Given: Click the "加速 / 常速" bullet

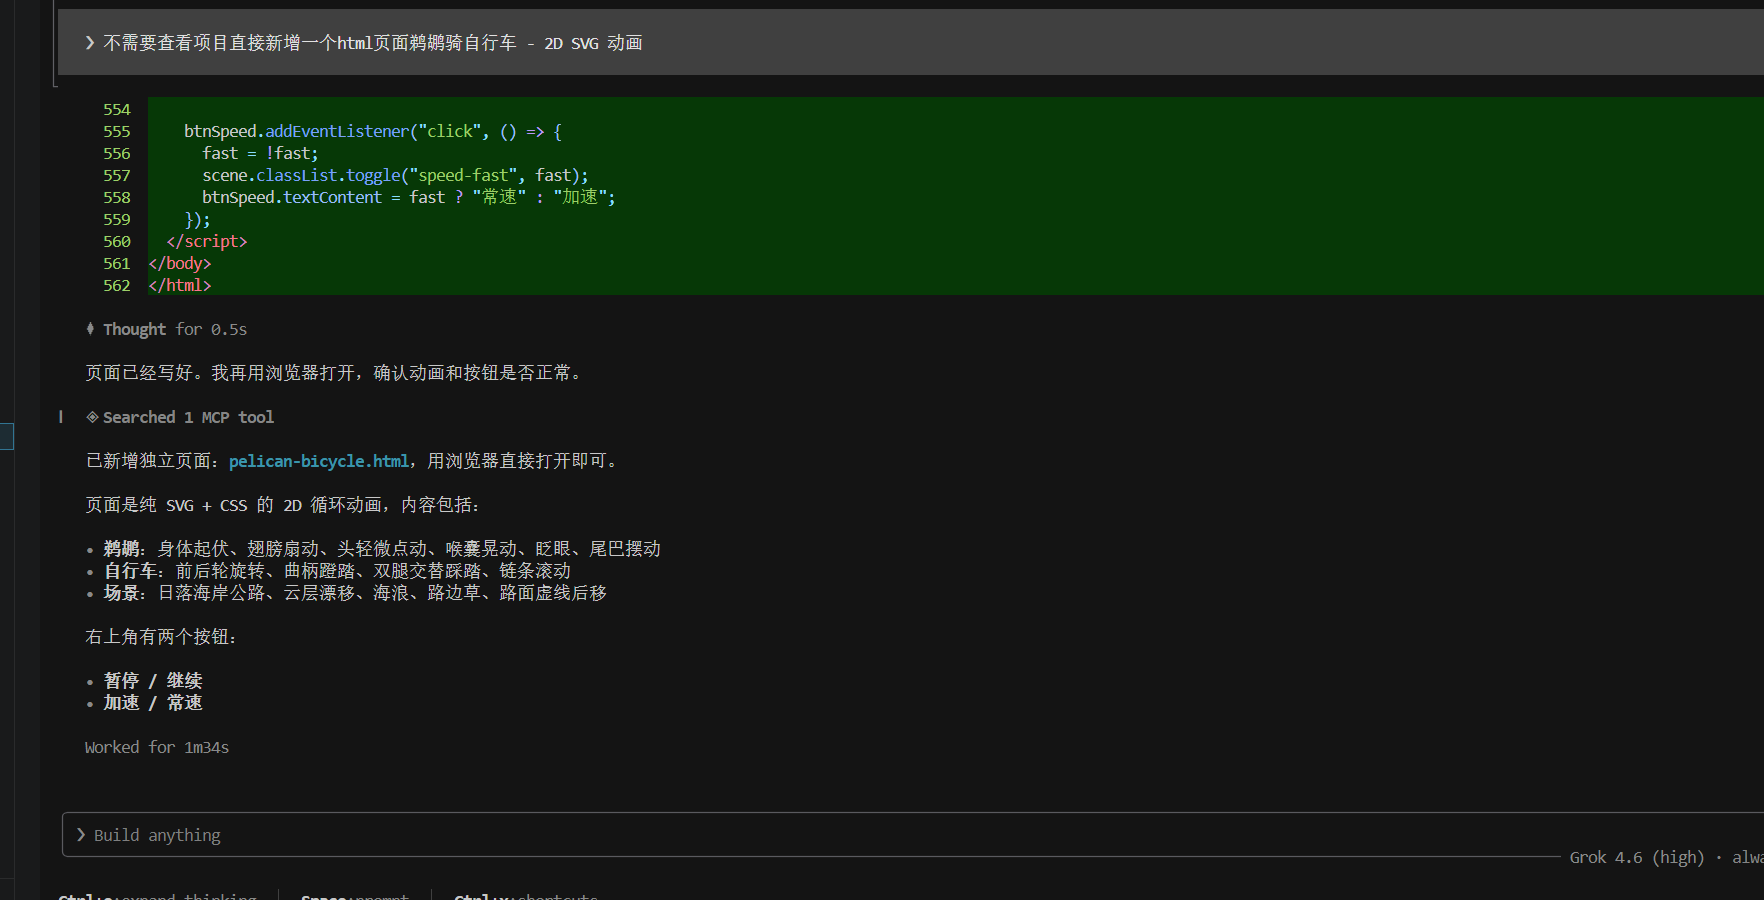Looking at the screenshot, I should coord(153,703).
